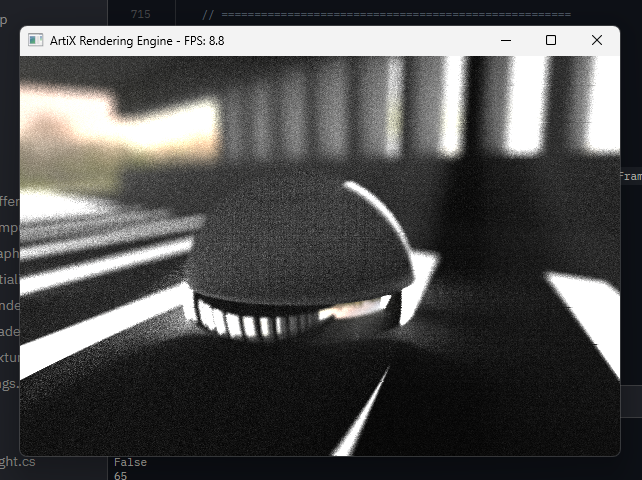This screenshot has height=480, width=642.
Task: Click the '65' output line in console
Action: [120, 475]
